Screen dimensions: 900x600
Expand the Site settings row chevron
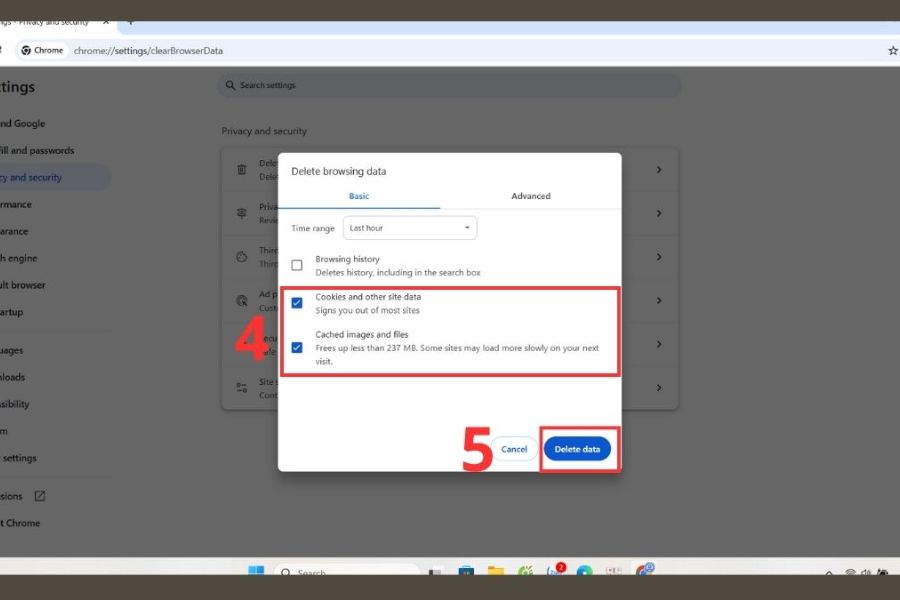pyautogui.click(x=658, y=387)
